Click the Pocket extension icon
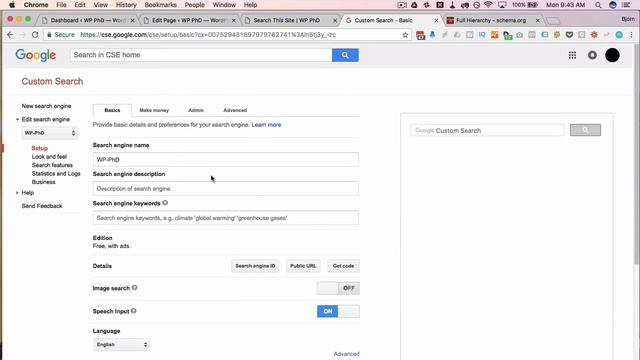This screenshot has width=640, height=360. (569, 35)
